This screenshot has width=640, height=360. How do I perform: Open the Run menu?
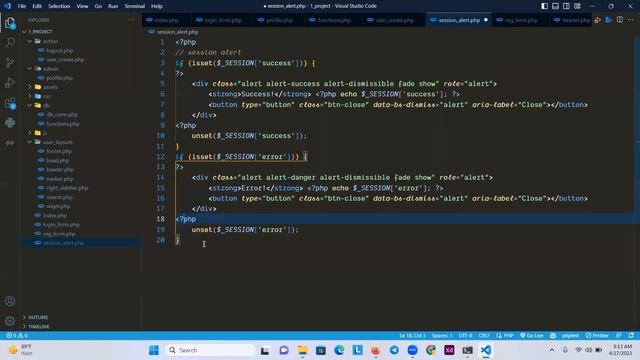[x=113, y=6]
